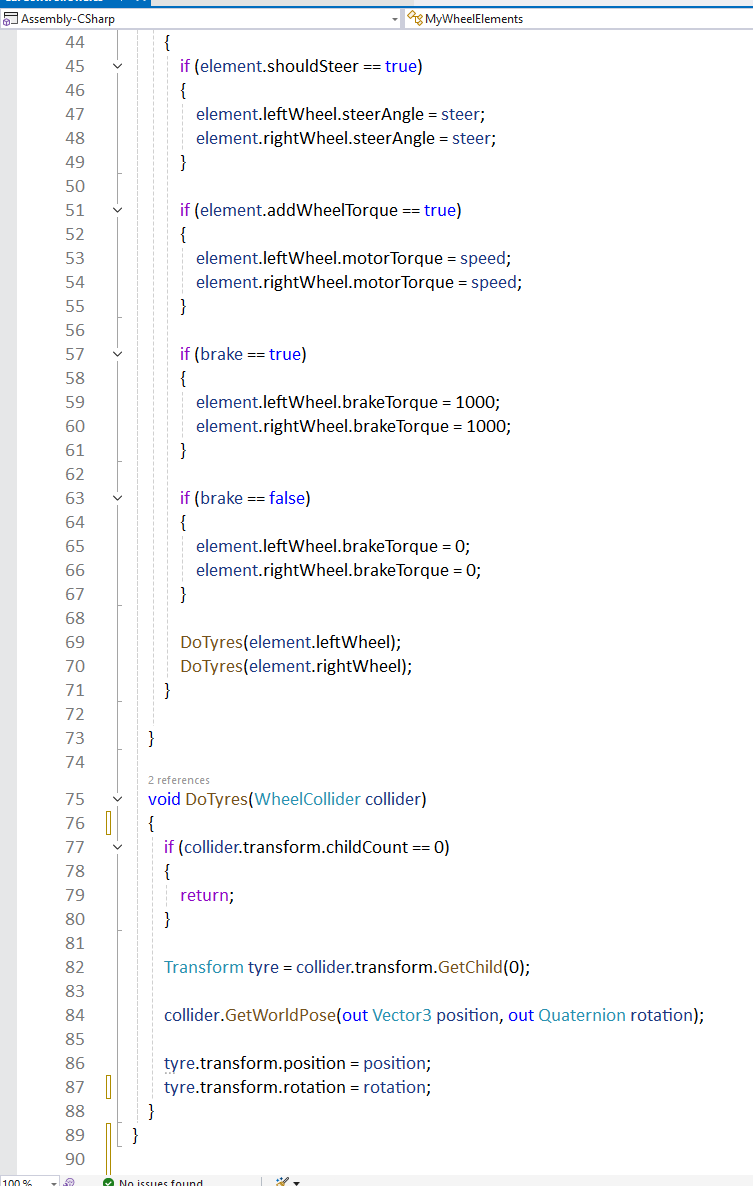Collapse the childCount if block
753x1186 pixels.
pos(118,847)
